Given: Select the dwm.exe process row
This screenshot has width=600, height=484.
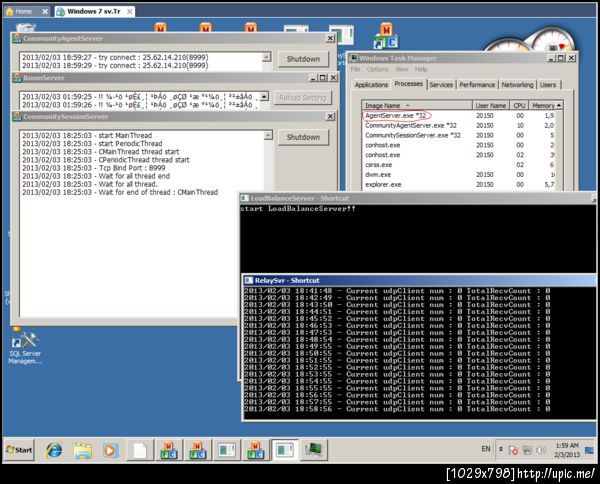Looking at the screenshot, I should (x=458, y=174).
